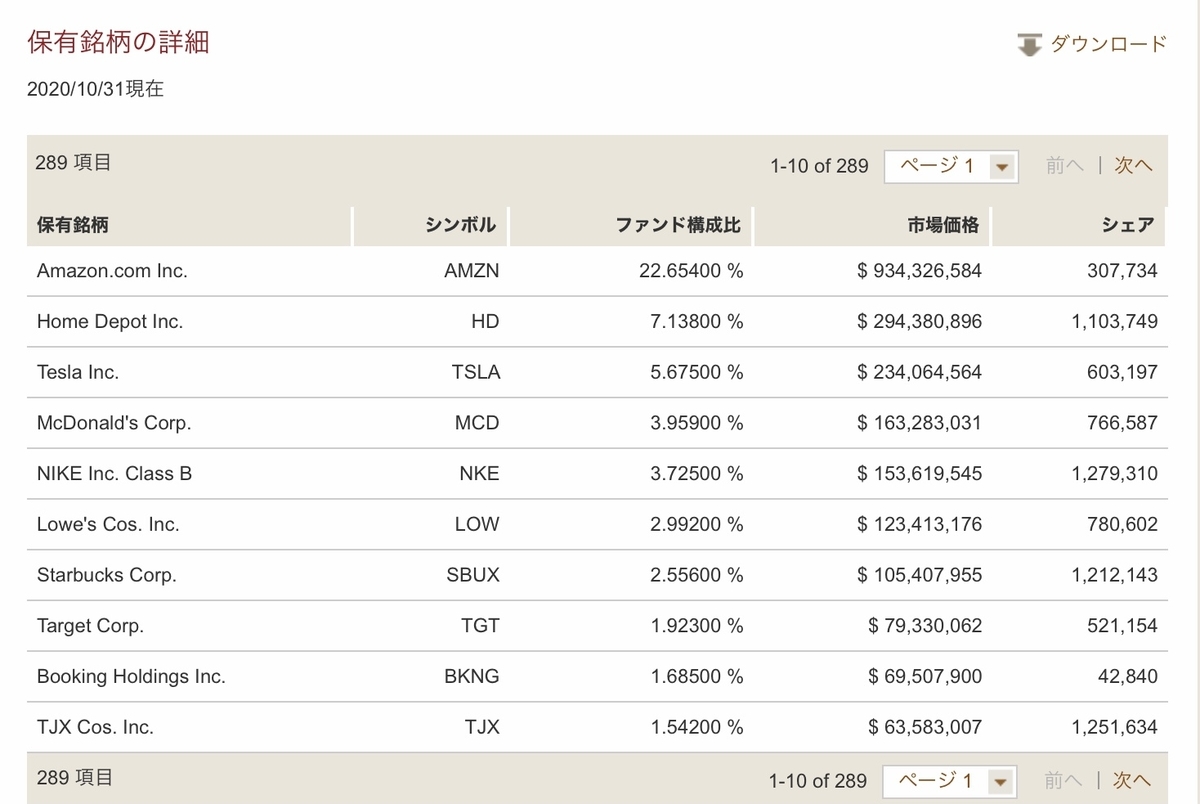Open the top ページ 1 dropdown
Image resolution: width=1200 pixels, height=804 pixels.
[x=950, y=166]
